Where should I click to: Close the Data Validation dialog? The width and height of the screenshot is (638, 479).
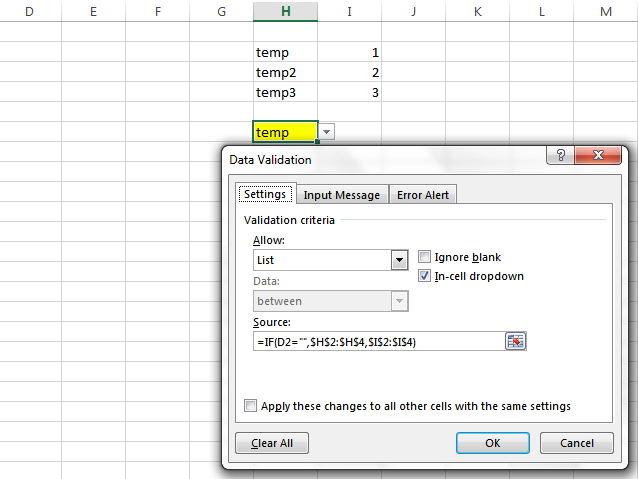coord(604,156)
